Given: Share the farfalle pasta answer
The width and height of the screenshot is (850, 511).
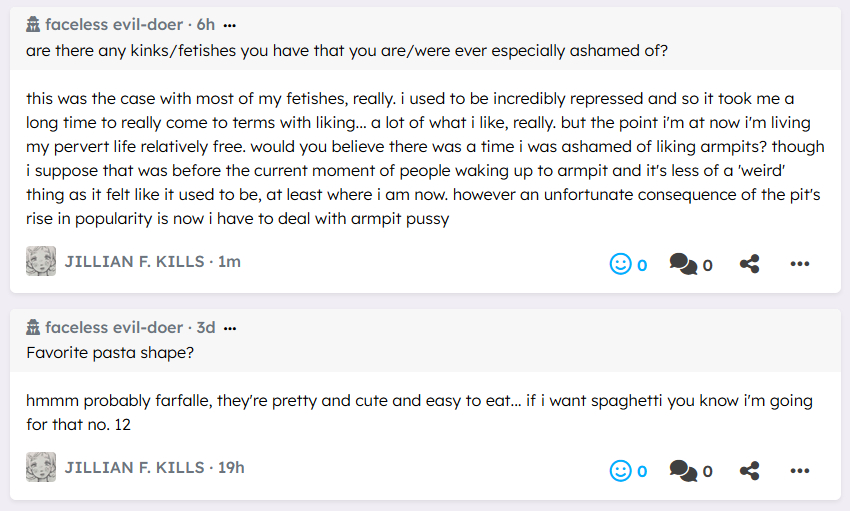Looking at the screenshot, I should (x=750, y=470).
